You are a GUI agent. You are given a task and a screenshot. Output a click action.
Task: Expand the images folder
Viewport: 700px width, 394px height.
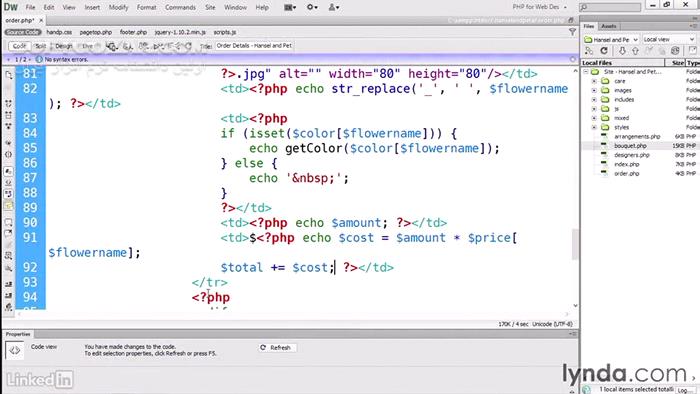[594, 90]
